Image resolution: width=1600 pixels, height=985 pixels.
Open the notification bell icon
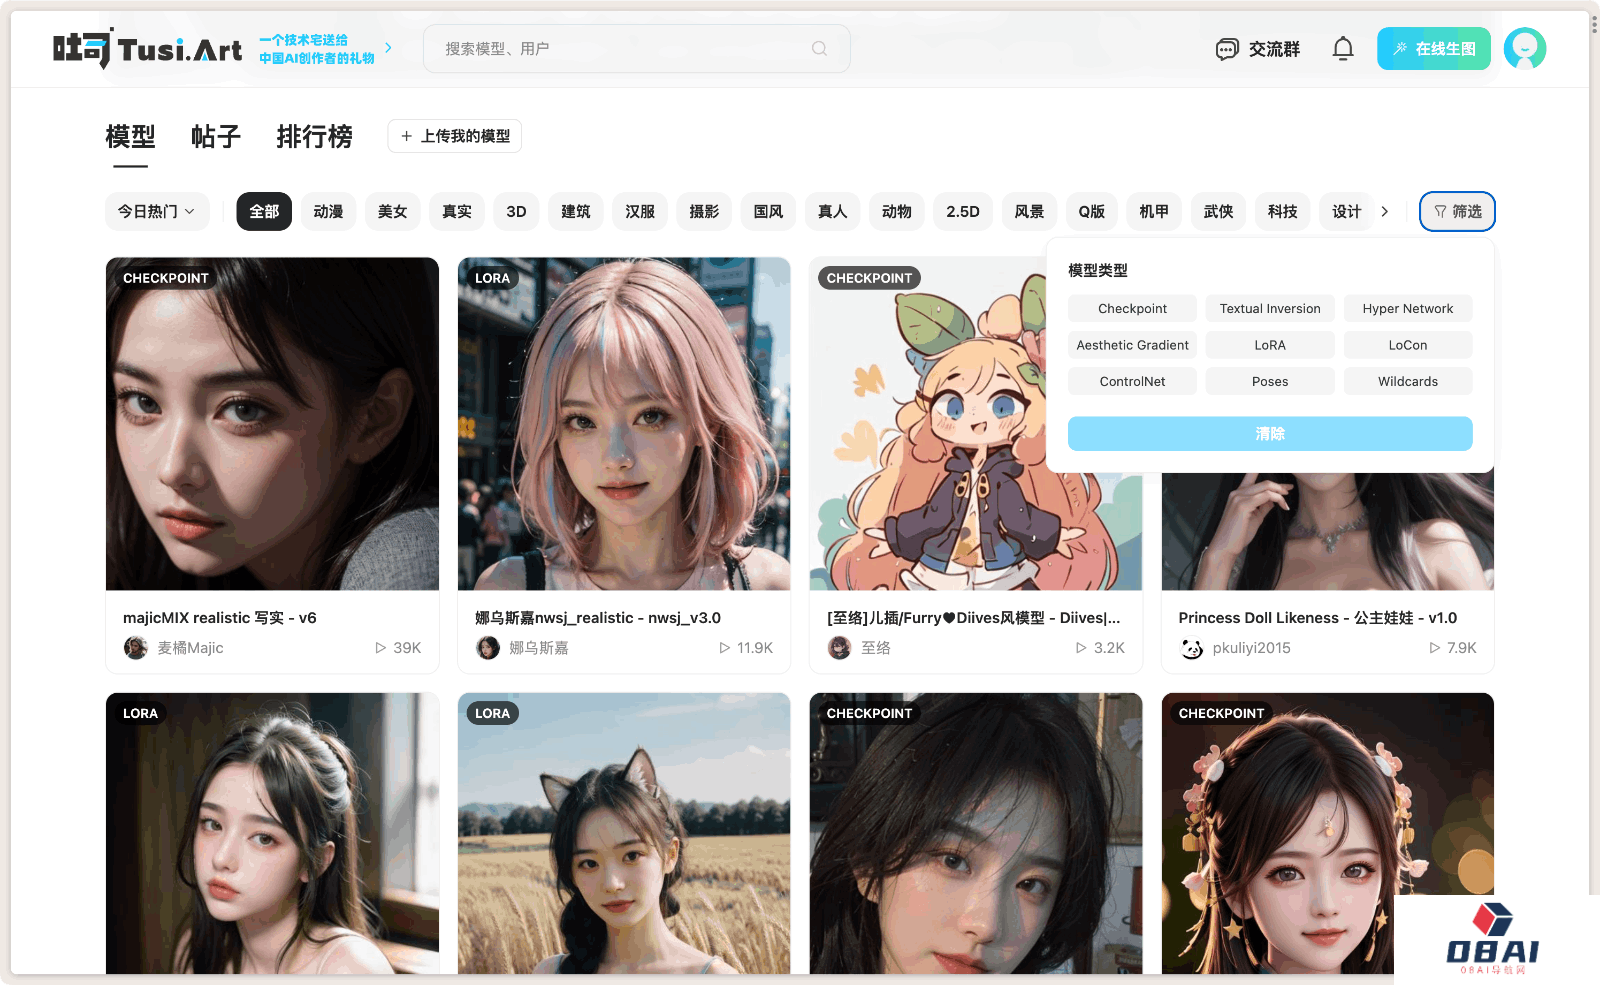pyautogui.click(x=1343, y=48)
